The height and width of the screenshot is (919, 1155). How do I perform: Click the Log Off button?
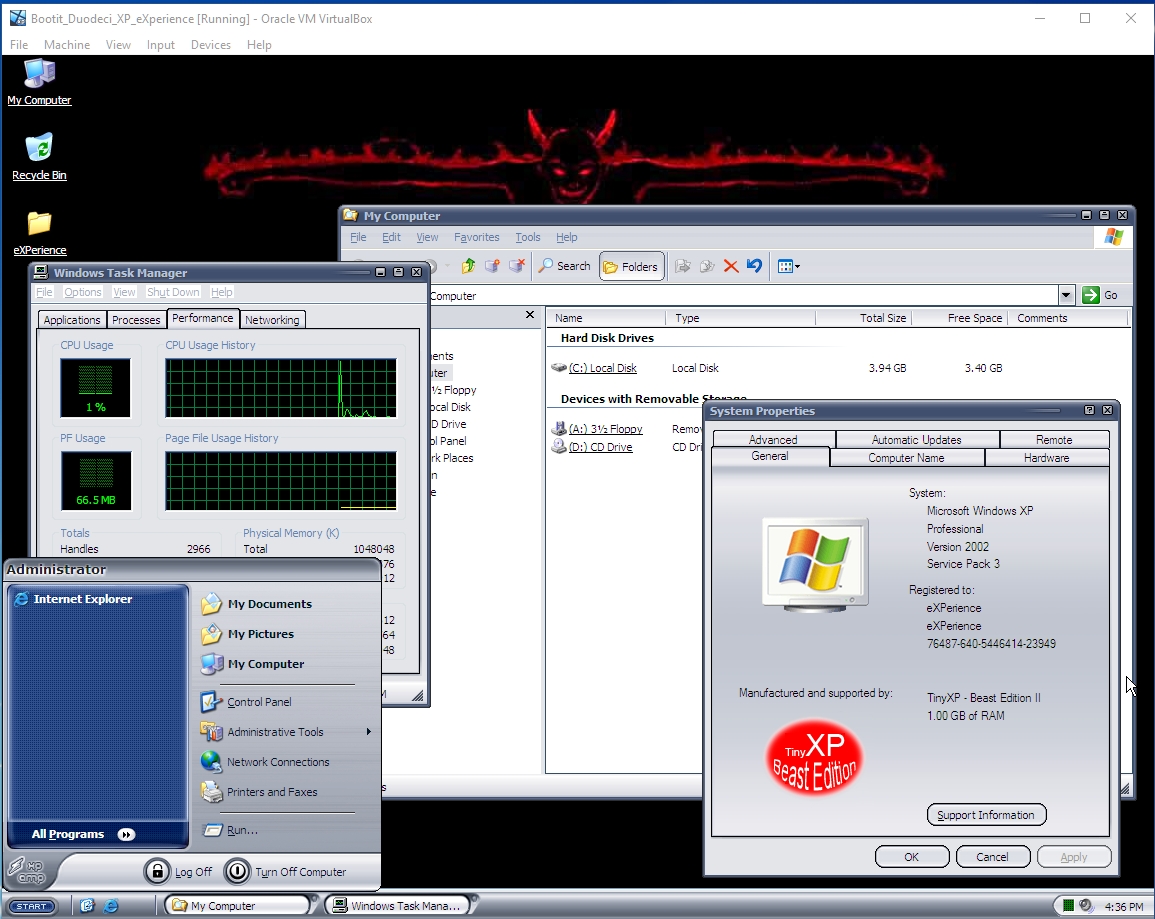178,872
